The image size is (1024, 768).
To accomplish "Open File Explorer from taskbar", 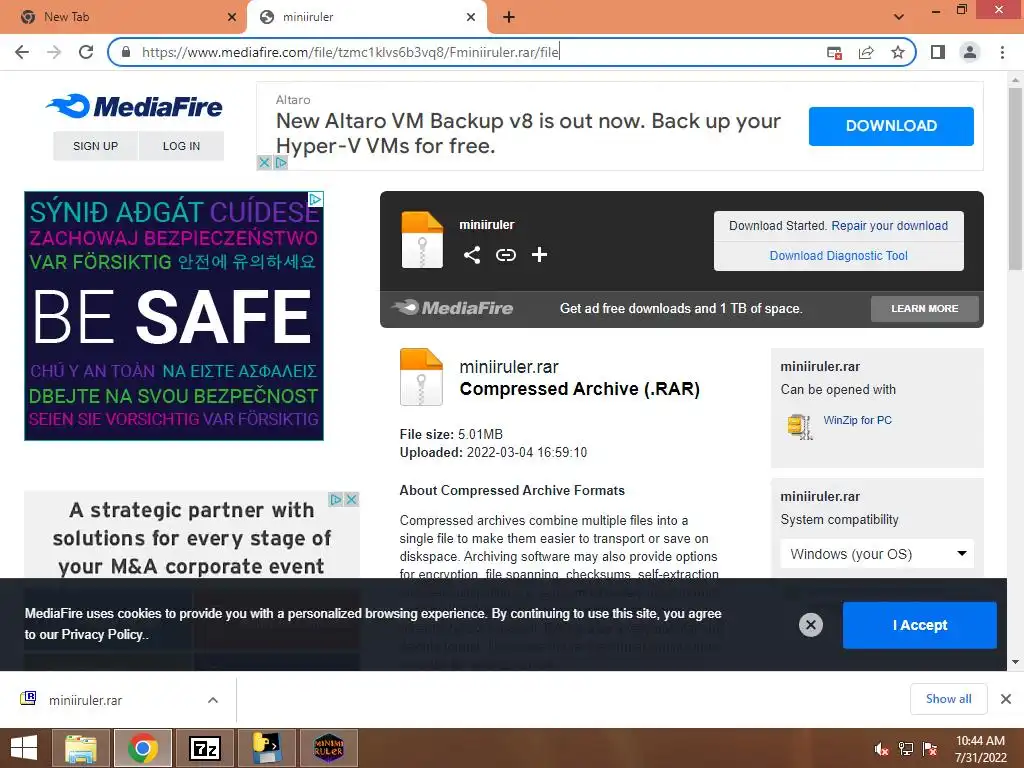I will 81,748.
